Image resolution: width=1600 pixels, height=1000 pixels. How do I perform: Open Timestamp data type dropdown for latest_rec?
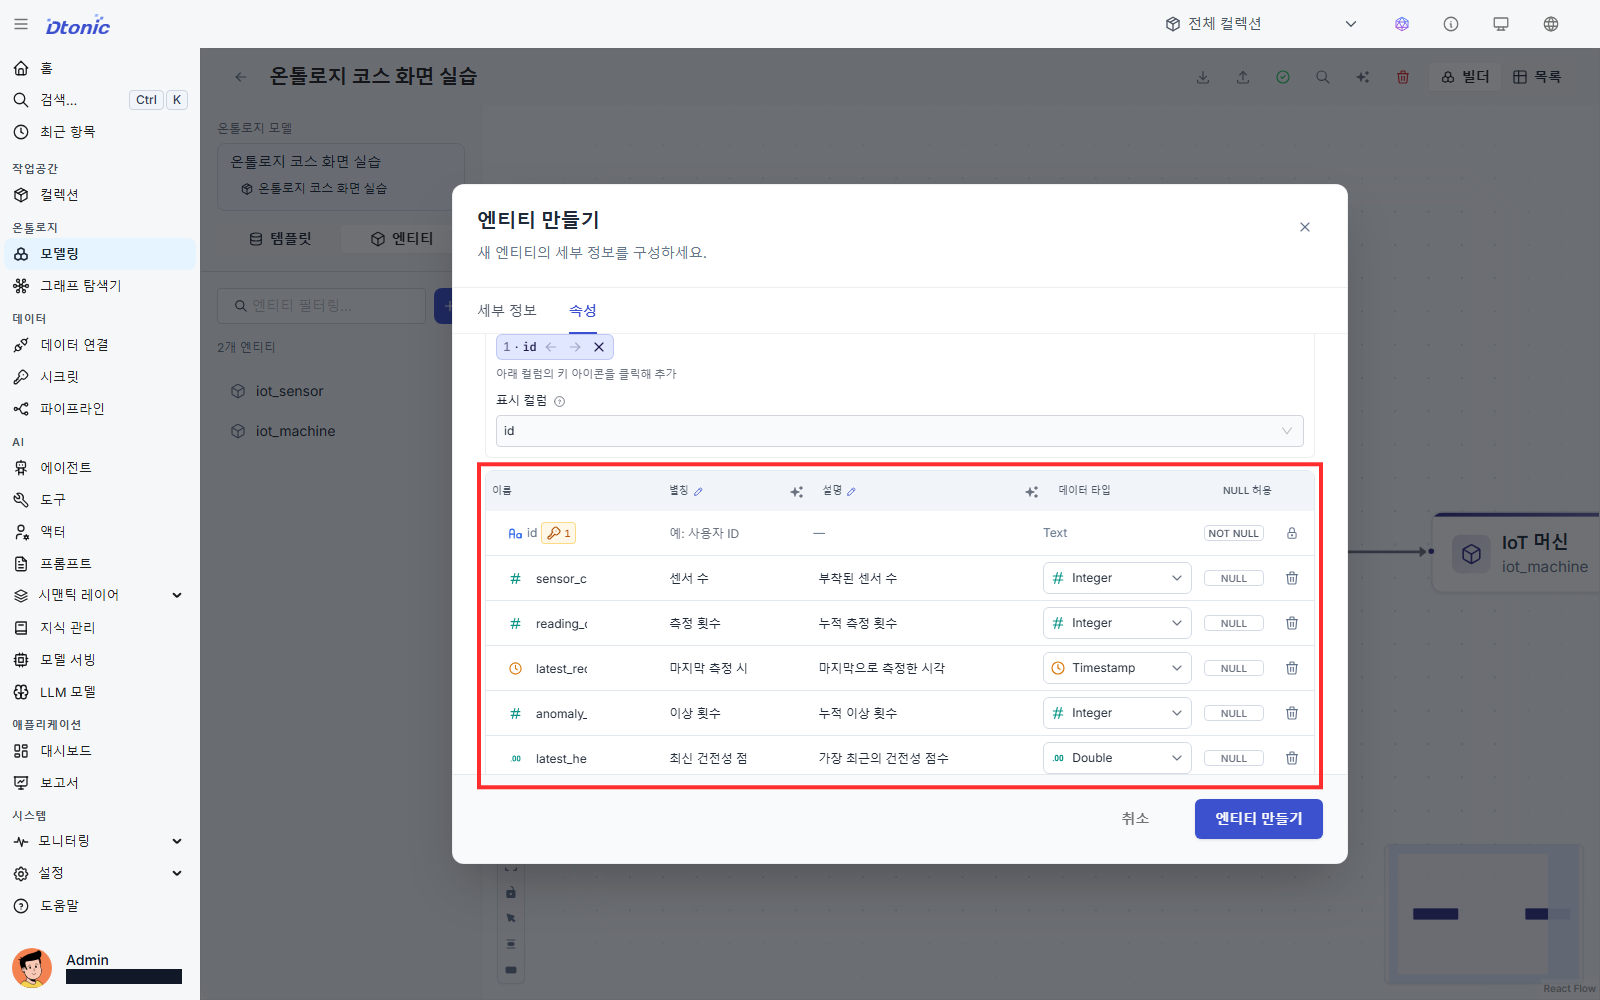[1117, 668]
